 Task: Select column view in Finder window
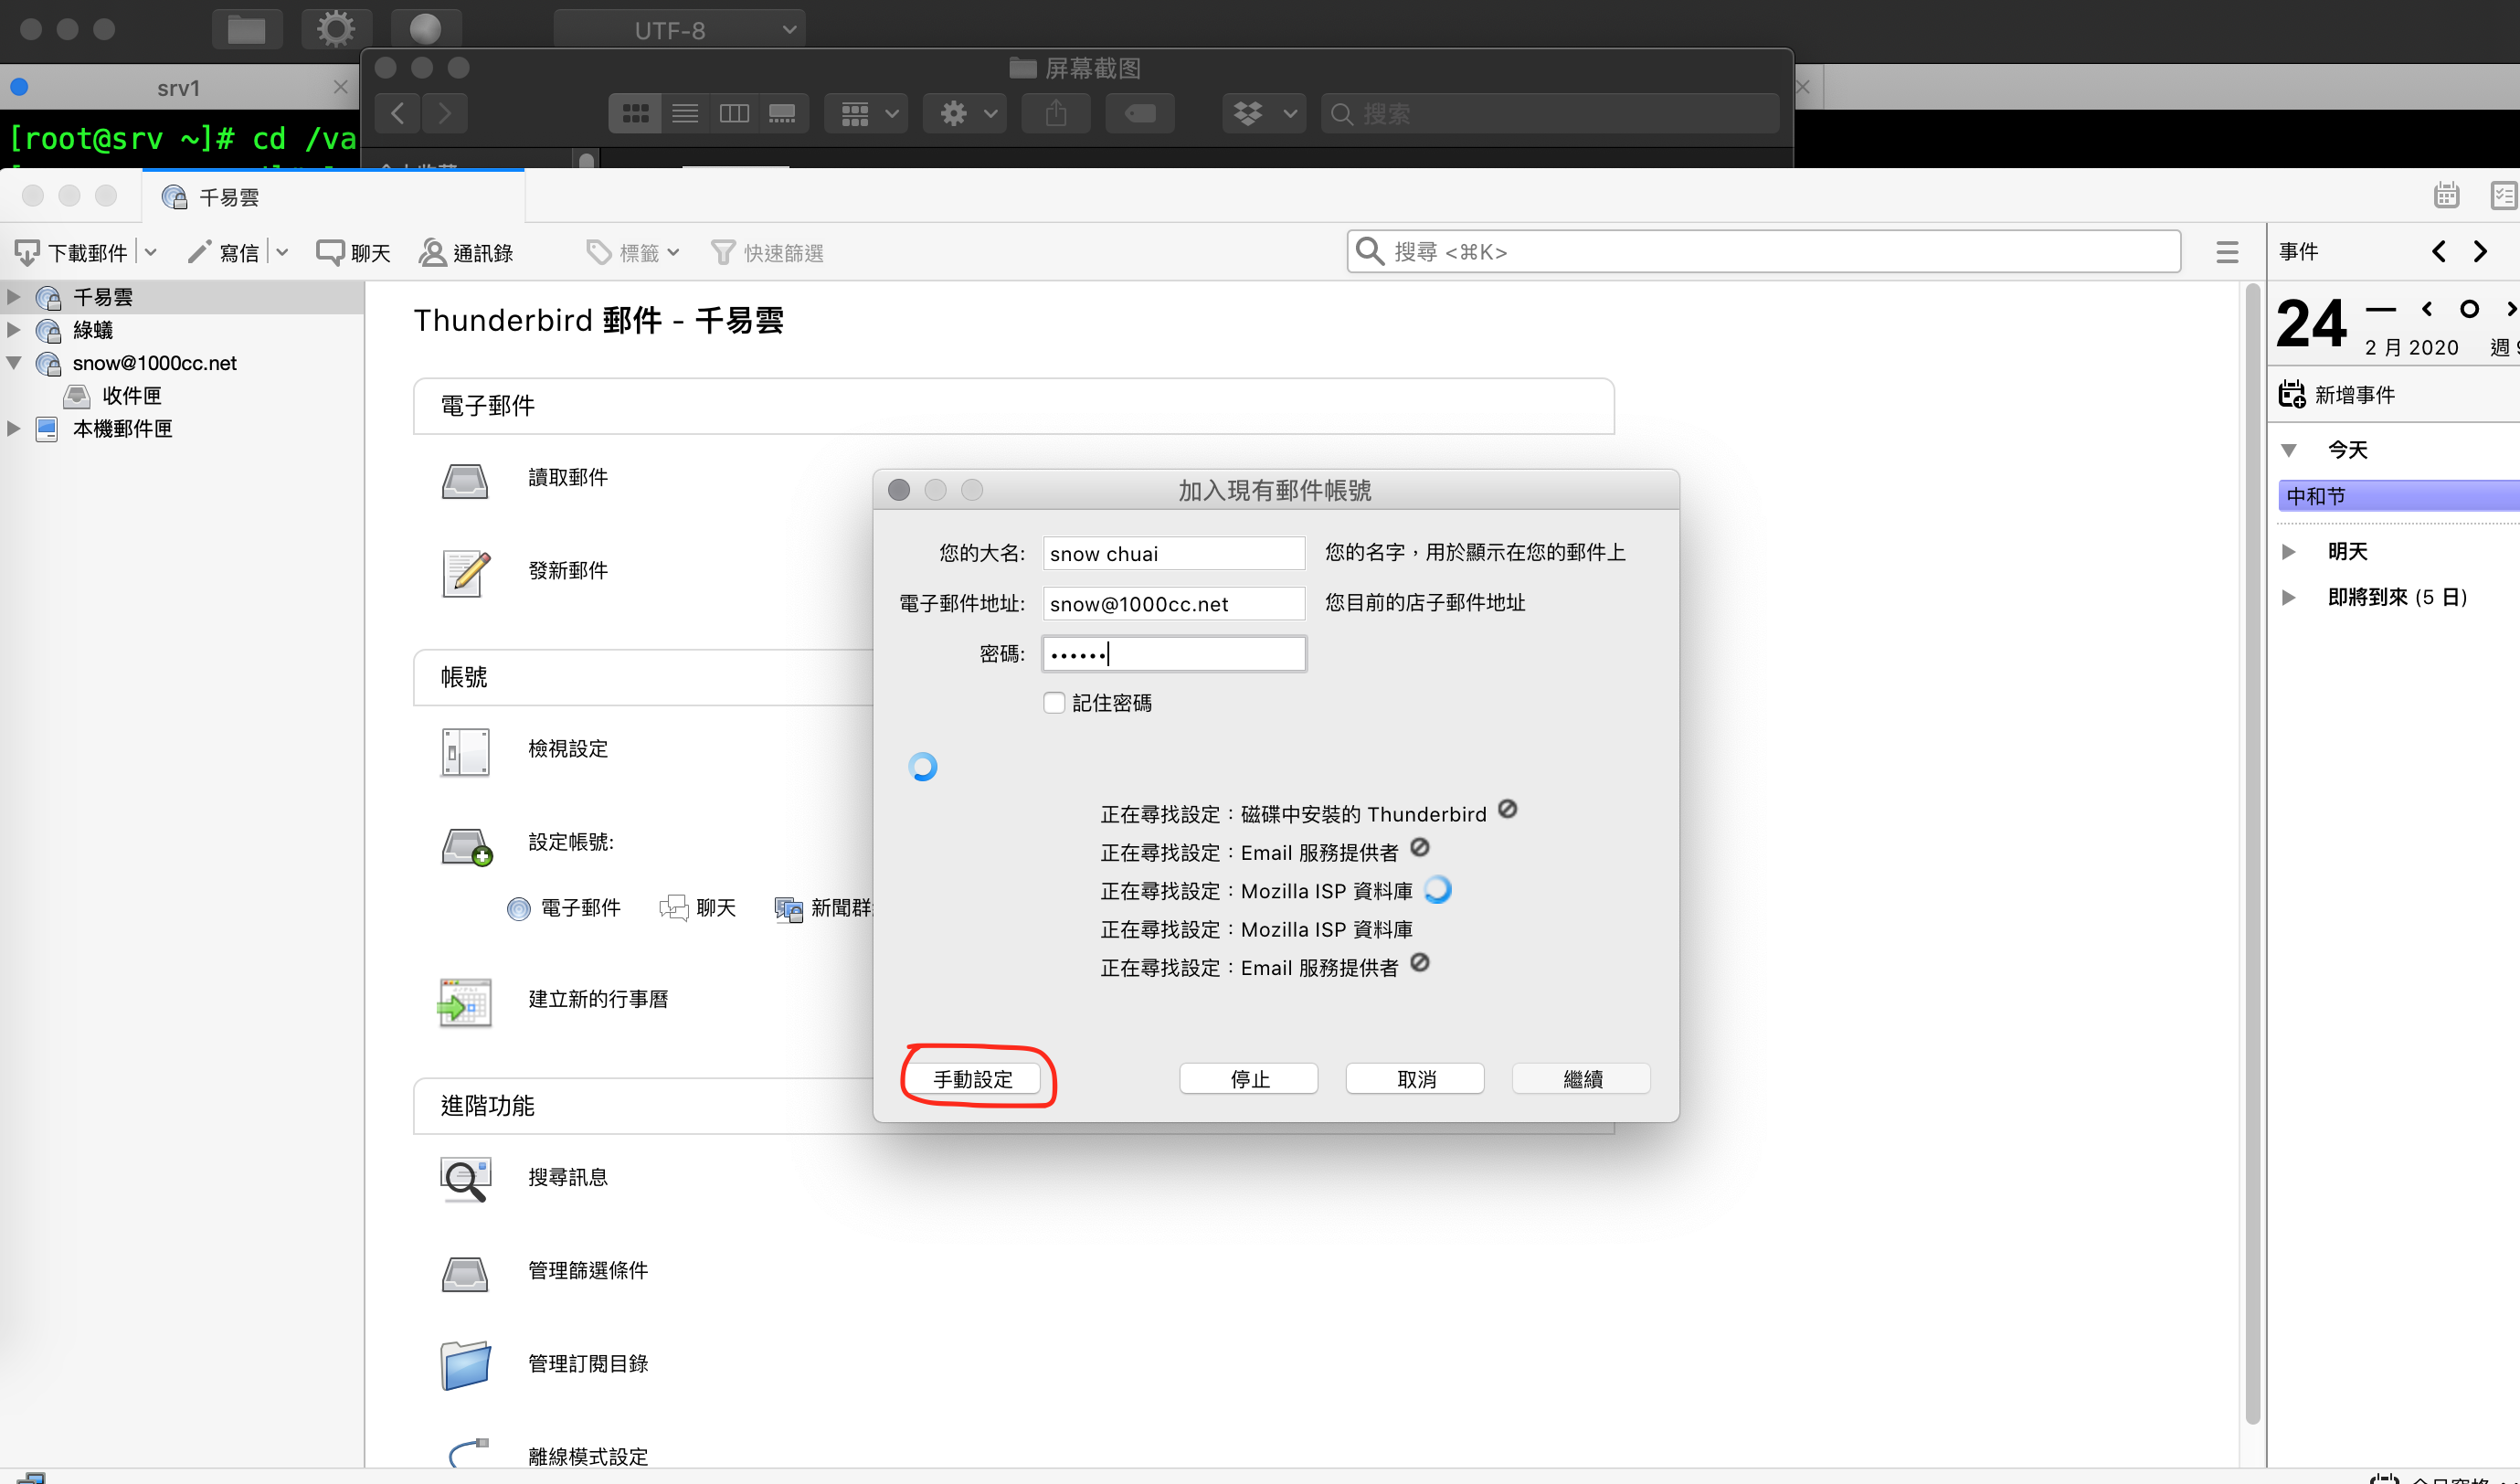[734, 113]
